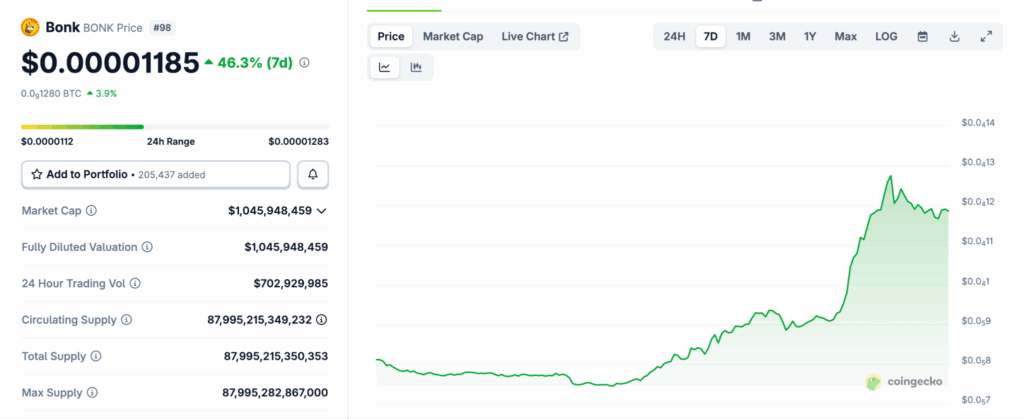Click the Bonk coin logo icon
1024x419 pixels.
pyautogui.click(x=30, y=28)
